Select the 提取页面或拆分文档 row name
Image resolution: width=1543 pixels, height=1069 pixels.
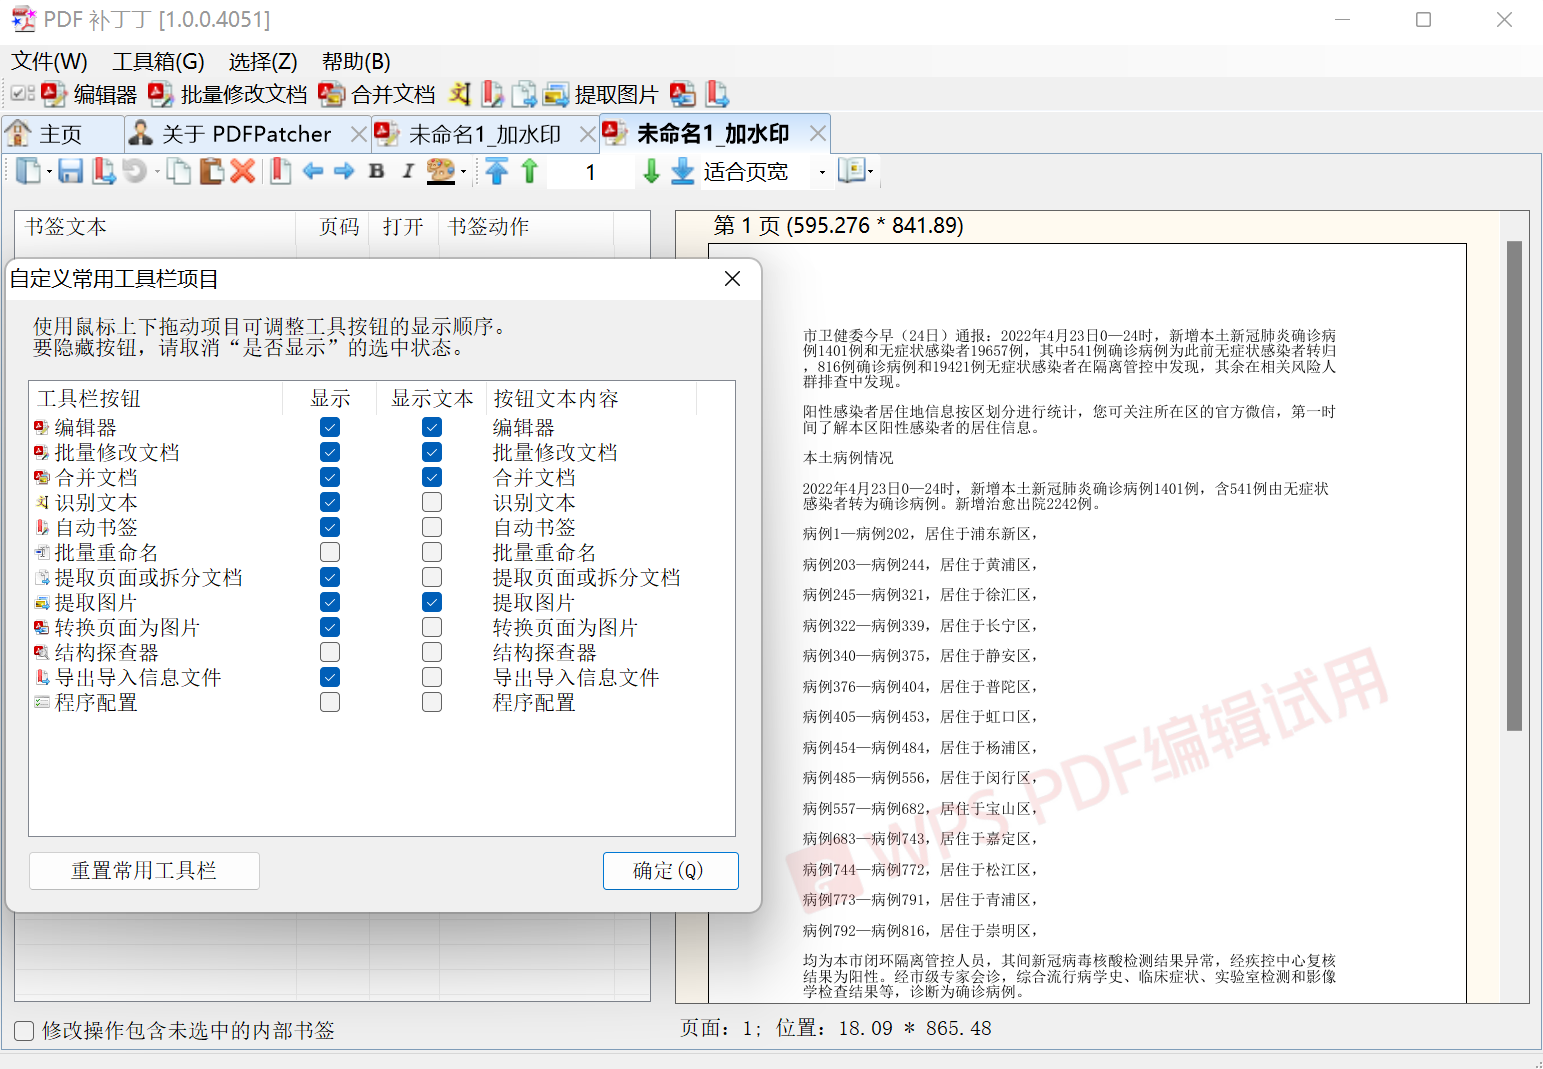[148, 577]
